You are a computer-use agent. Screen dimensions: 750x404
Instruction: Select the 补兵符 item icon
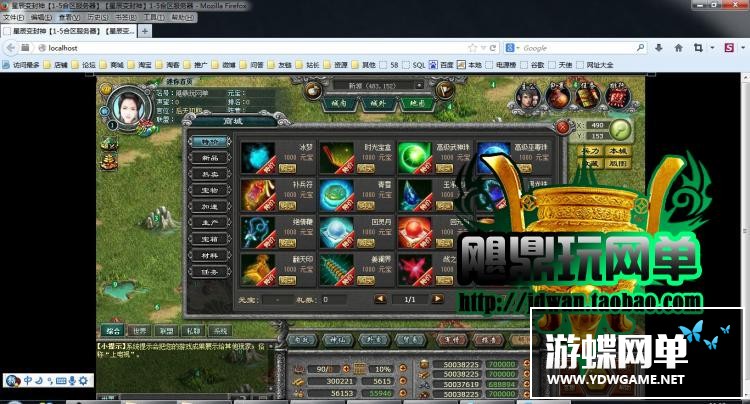(258, 195)
